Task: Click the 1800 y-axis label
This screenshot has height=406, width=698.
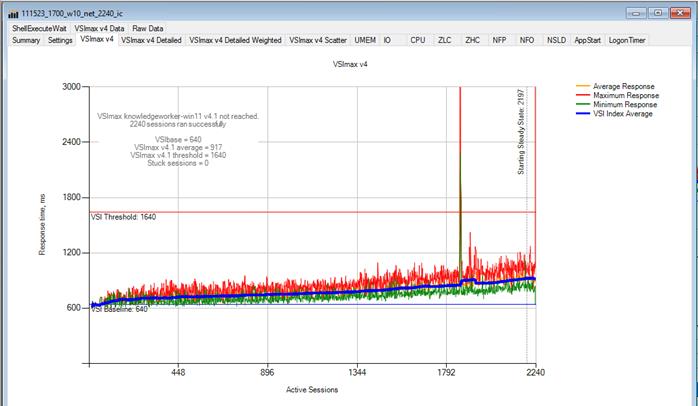Action: tap(71, 197)
